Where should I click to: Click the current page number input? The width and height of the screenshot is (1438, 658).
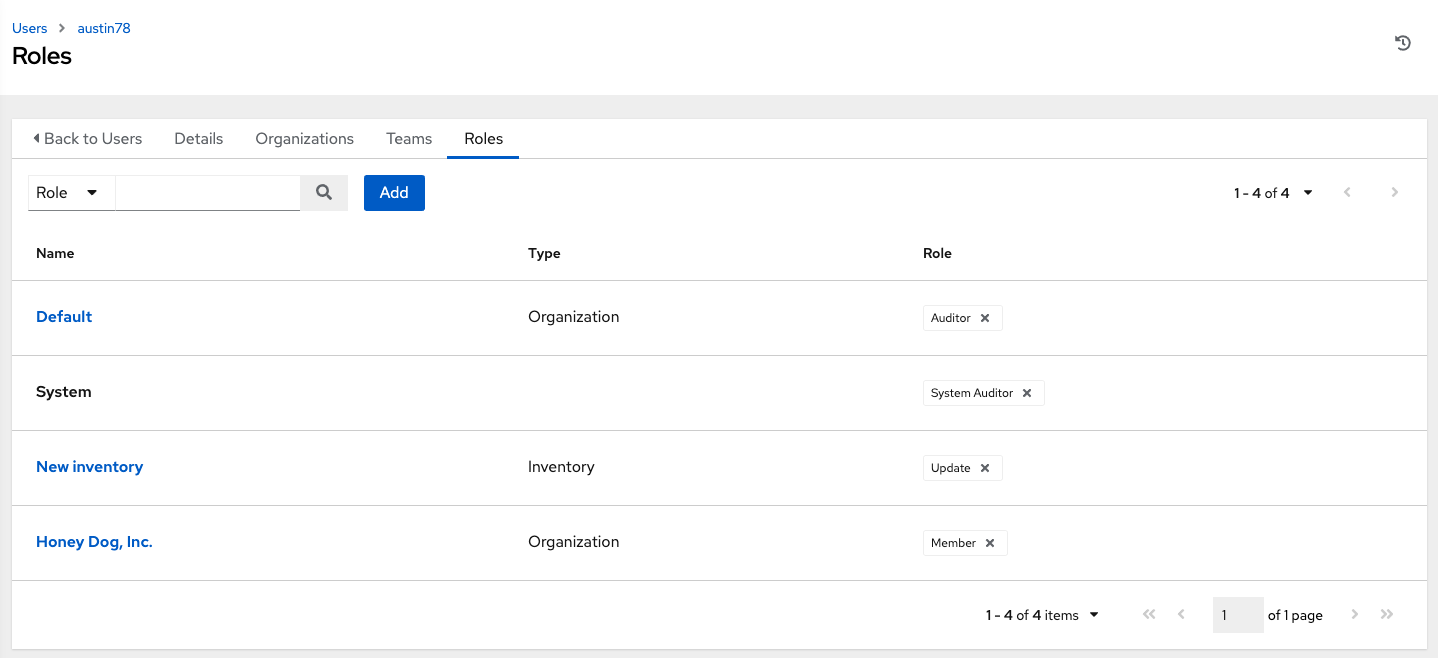pos(1237,615)
